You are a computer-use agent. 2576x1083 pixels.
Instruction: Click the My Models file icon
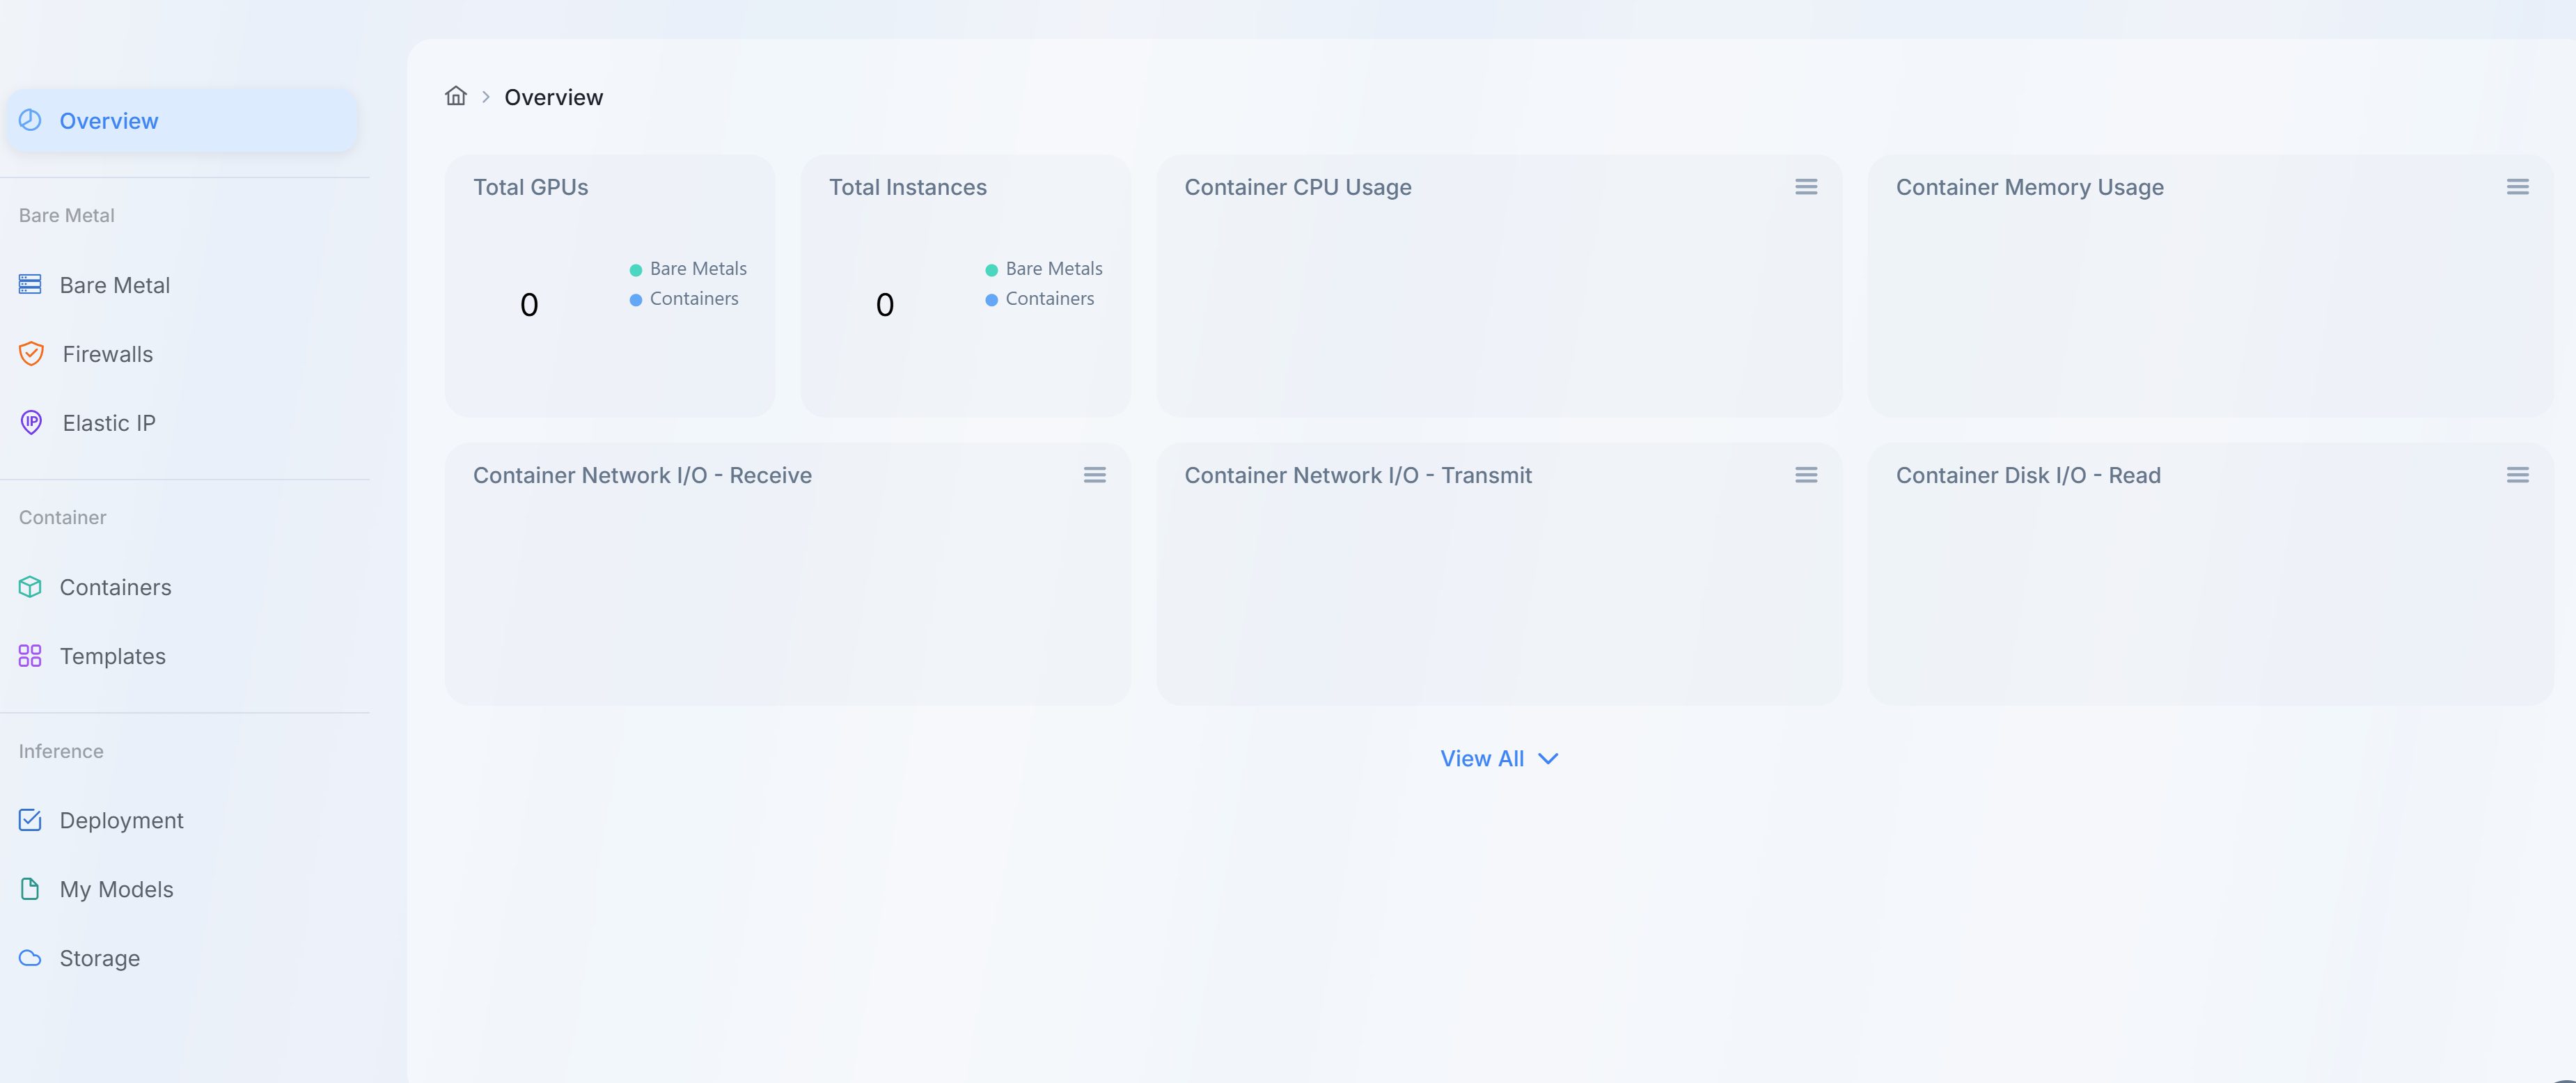click(x=30, y=889)
